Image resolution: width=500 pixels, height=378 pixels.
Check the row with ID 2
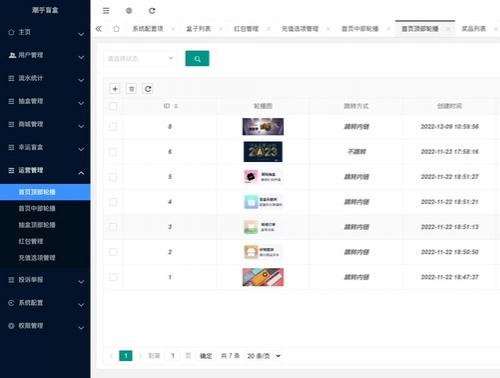point(113,252)
